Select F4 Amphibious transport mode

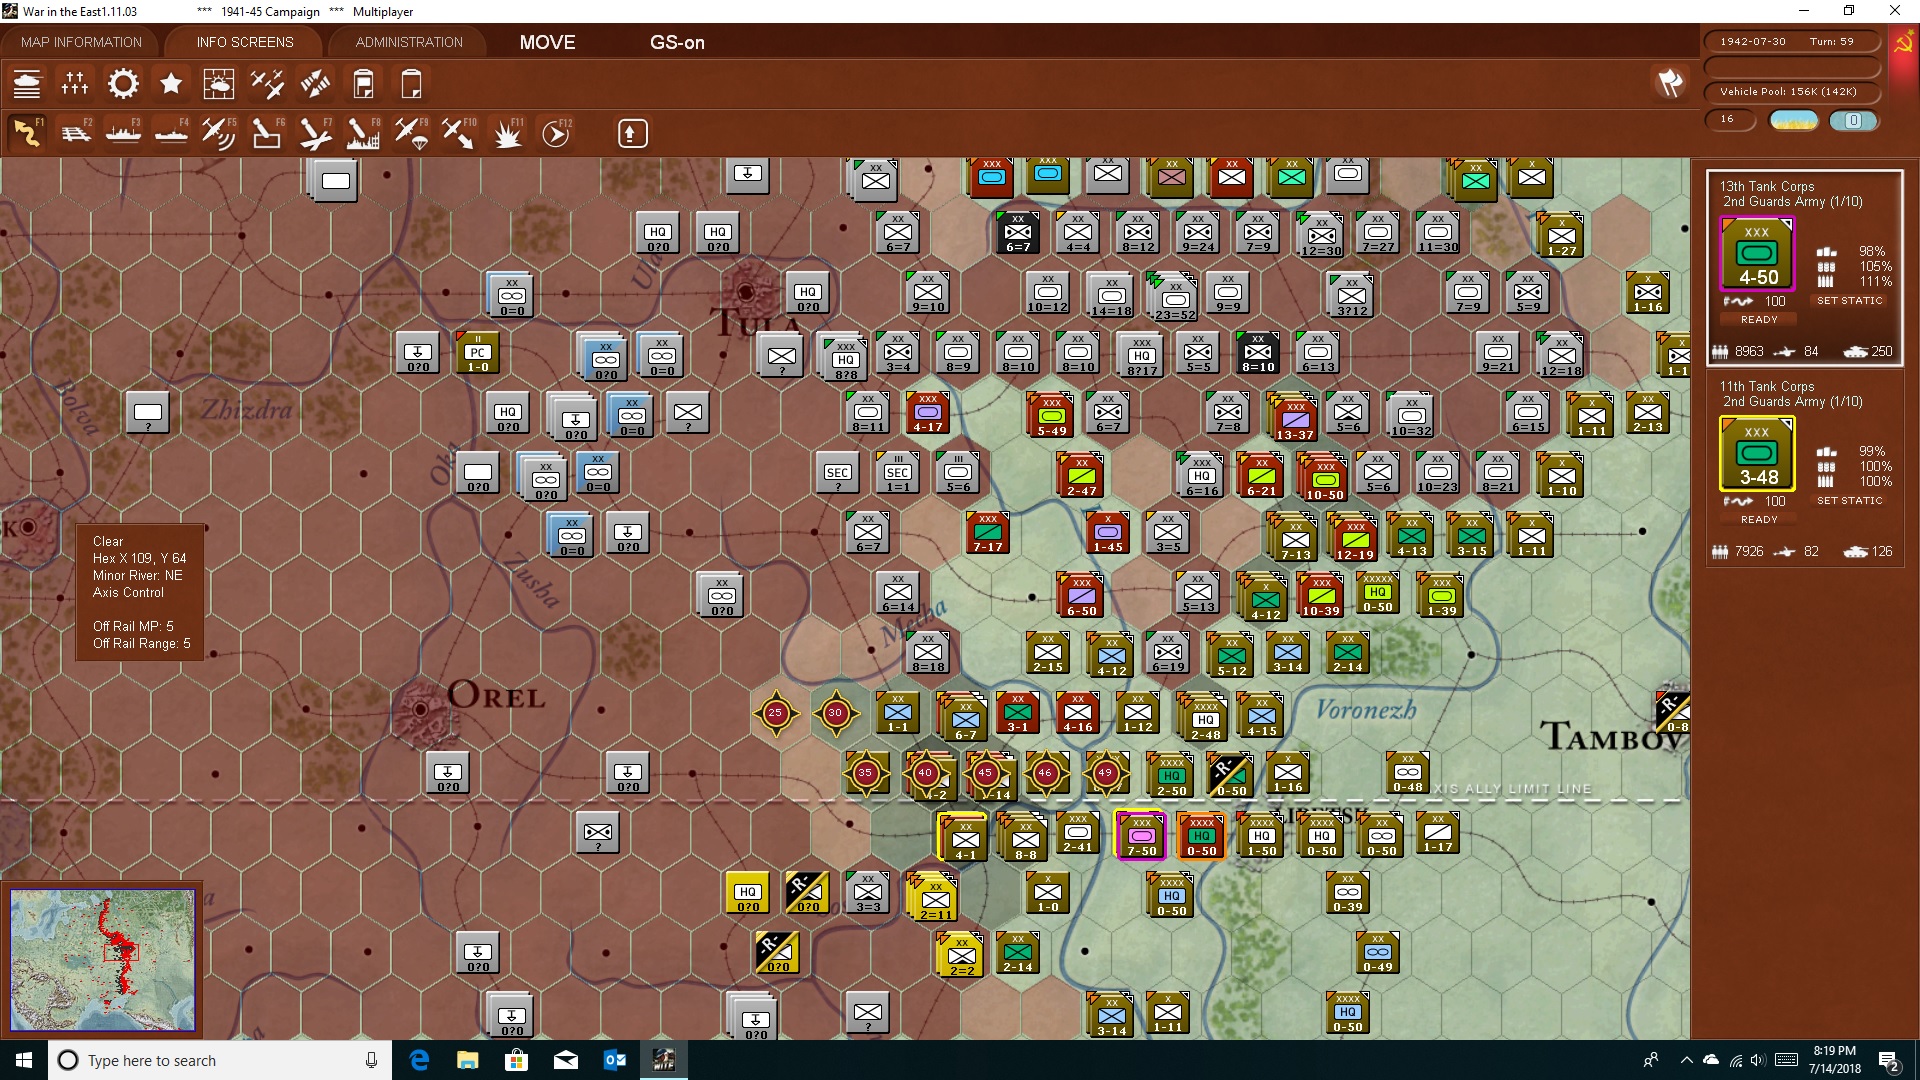click(x=171, y=133)
